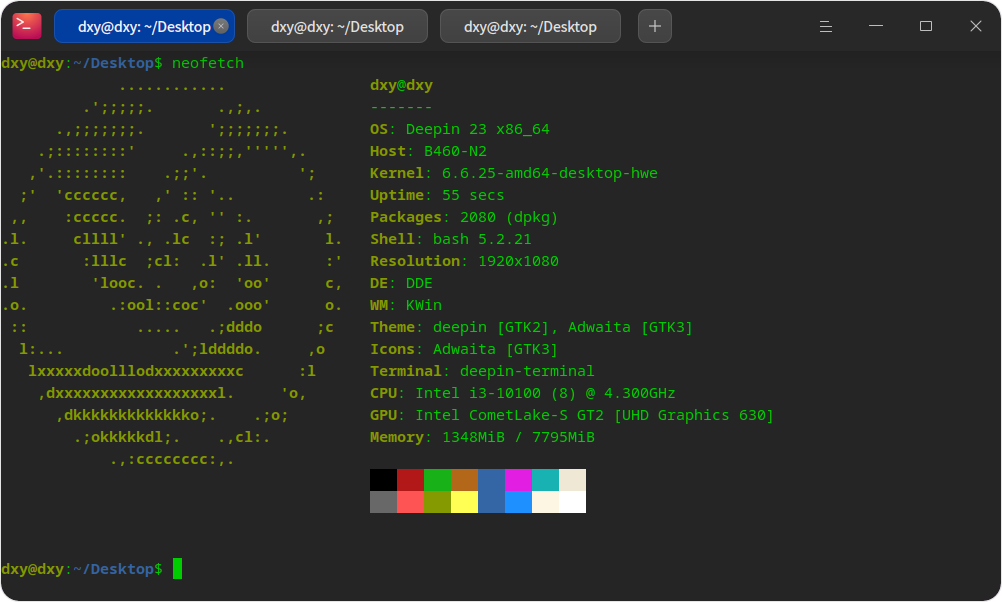Viewport: 1002px width, 602px height.
Task: Click the 'Packages: 2080 (dpkg)' line
Action: (x=464, y=217)
